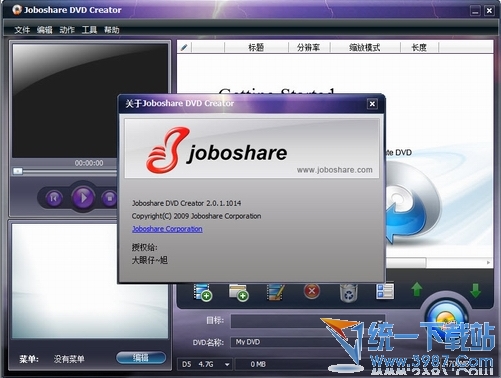The image size is (501, 378).
Task: Click the 分辨率 column header
Action: (x=309, y=47)
